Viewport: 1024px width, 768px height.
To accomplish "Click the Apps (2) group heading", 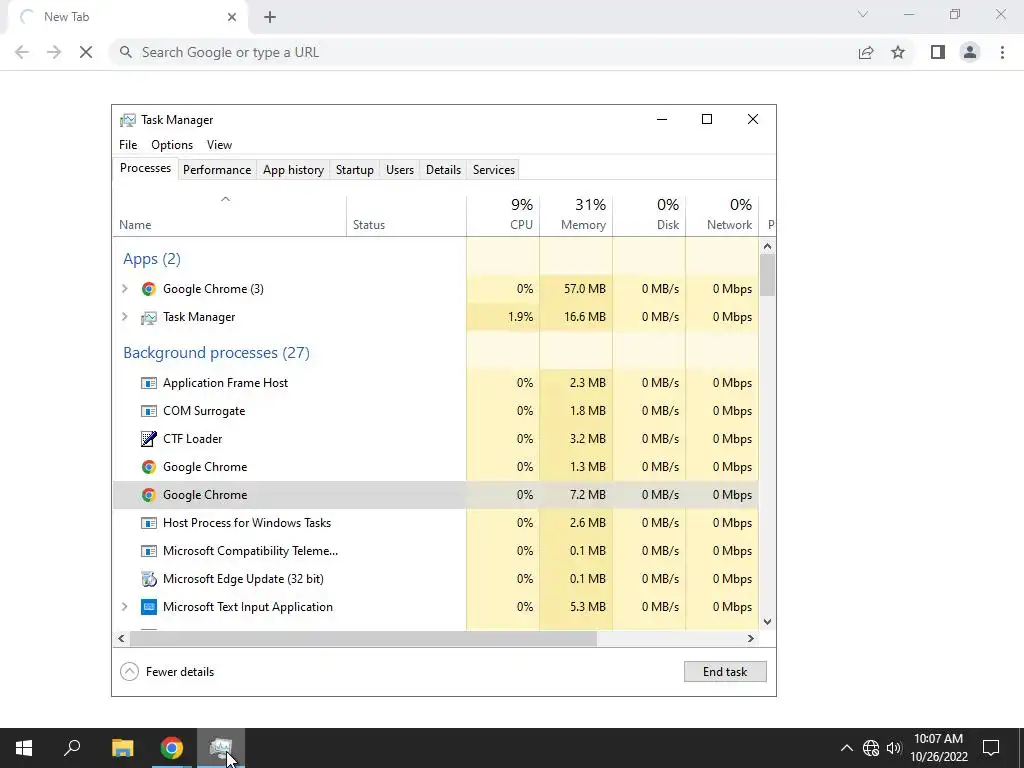I will point(152,259).
